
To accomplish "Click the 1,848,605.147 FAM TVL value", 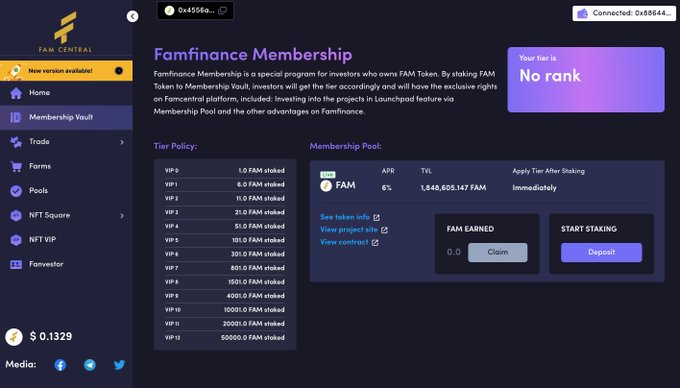I will 453,188.
